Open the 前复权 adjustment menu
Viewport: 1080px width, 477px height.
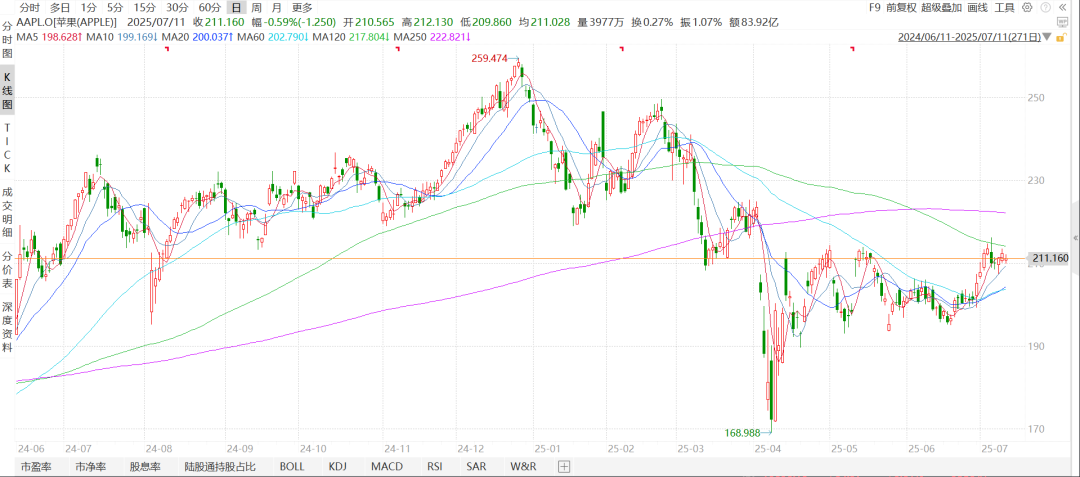(900, 8)
